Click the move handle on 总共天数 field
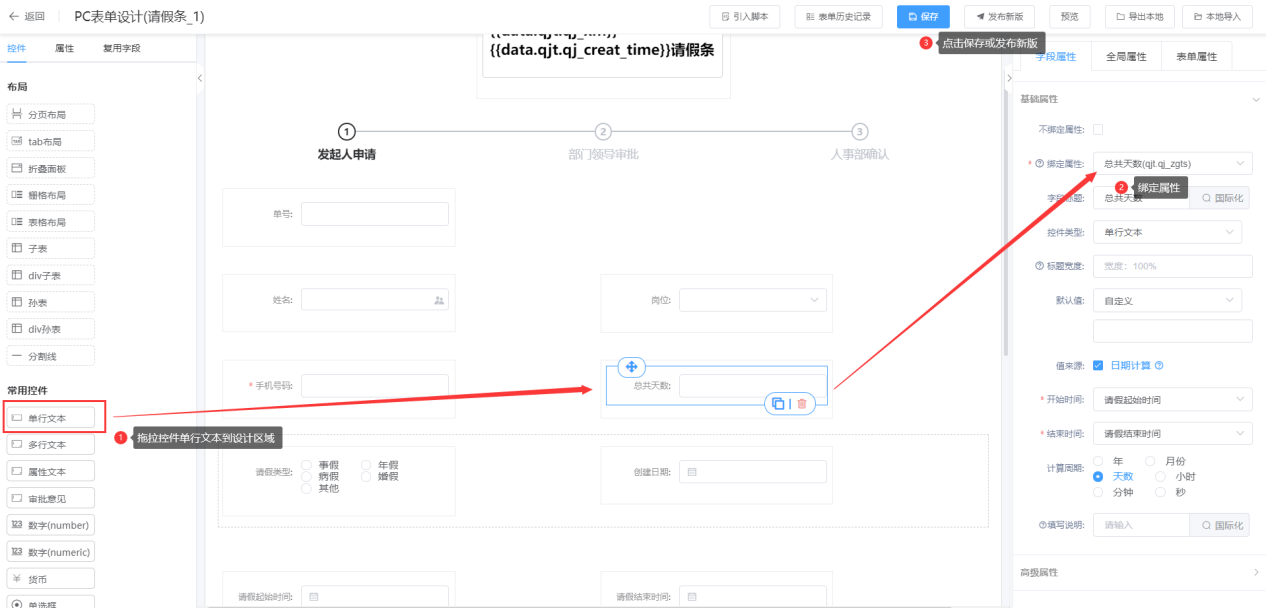Screen dimensions: 1266x608 point(632,367)
